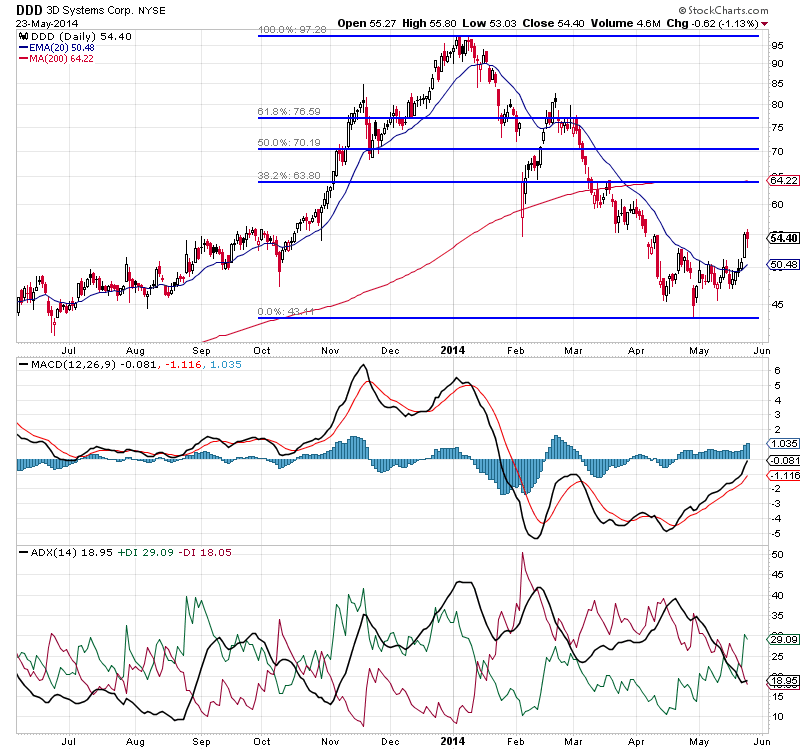Click the chart date 23-May-2014
800x750 pixels.
point(47,23)
